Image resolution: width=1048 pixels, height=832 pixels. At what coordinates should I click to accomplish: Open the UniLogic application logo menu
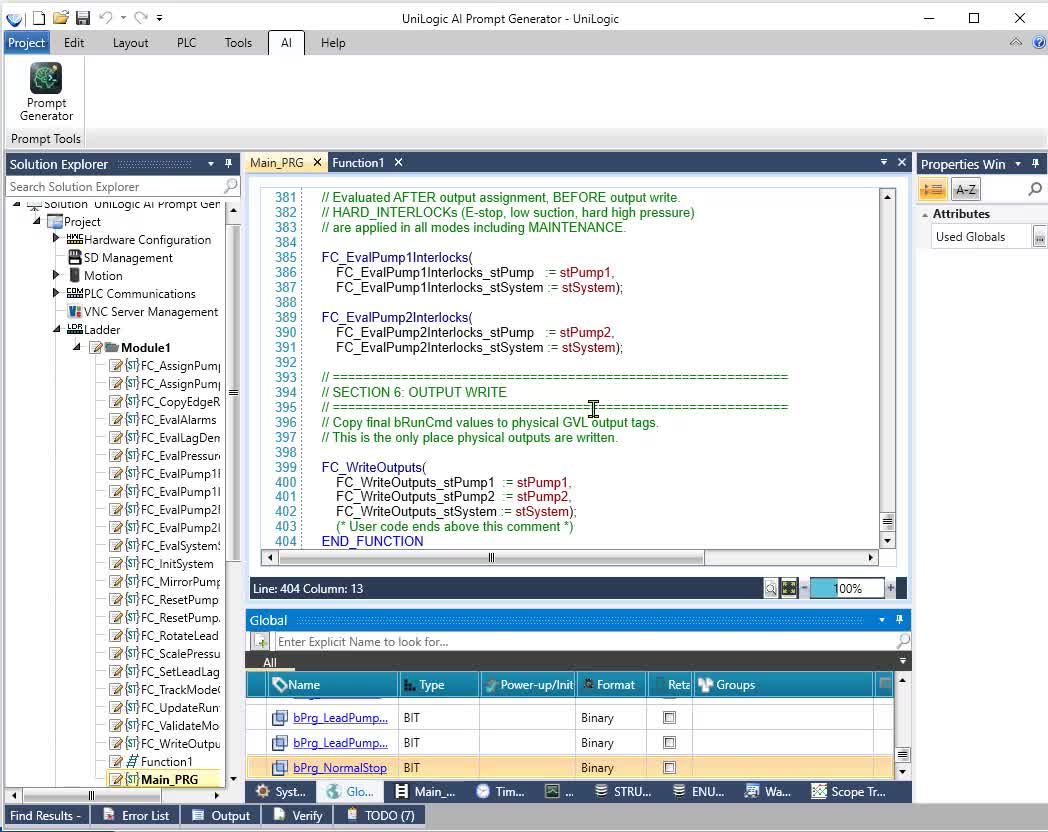[14, 19]
